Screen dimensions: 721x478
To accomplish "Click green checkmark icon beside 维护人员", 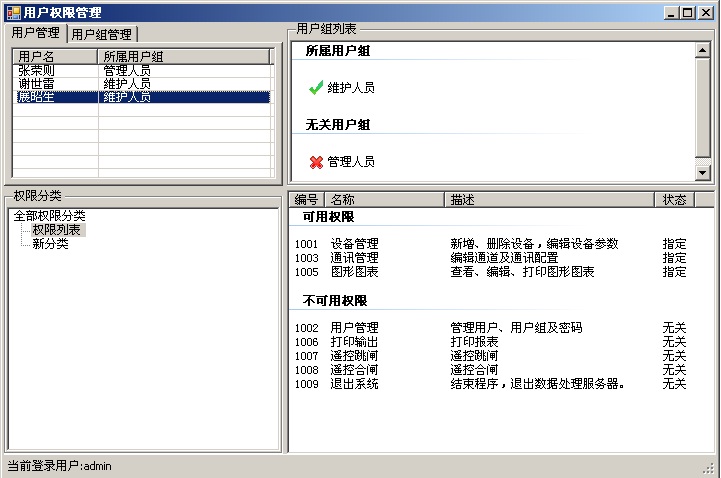I will (316, 88).
